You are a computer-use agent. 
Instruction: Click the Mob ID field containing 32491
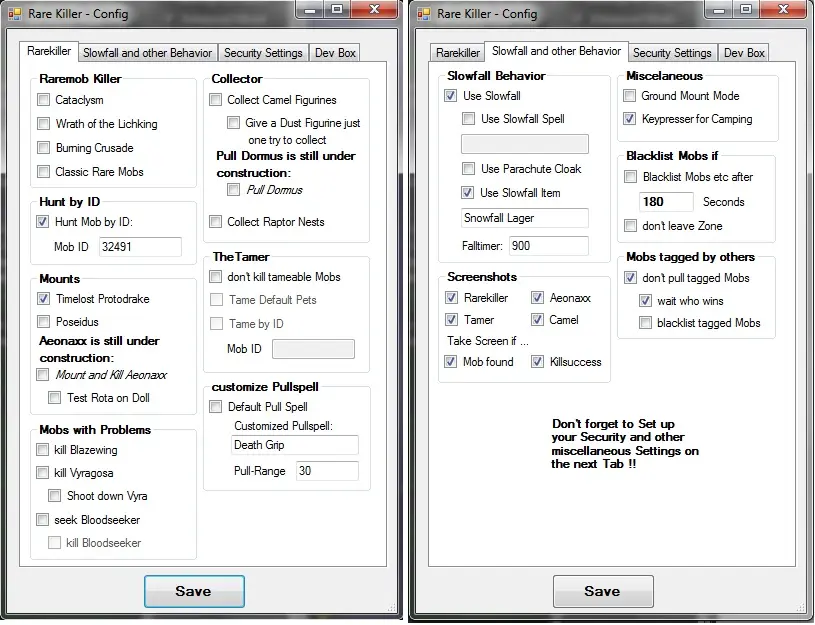[140, 247]
